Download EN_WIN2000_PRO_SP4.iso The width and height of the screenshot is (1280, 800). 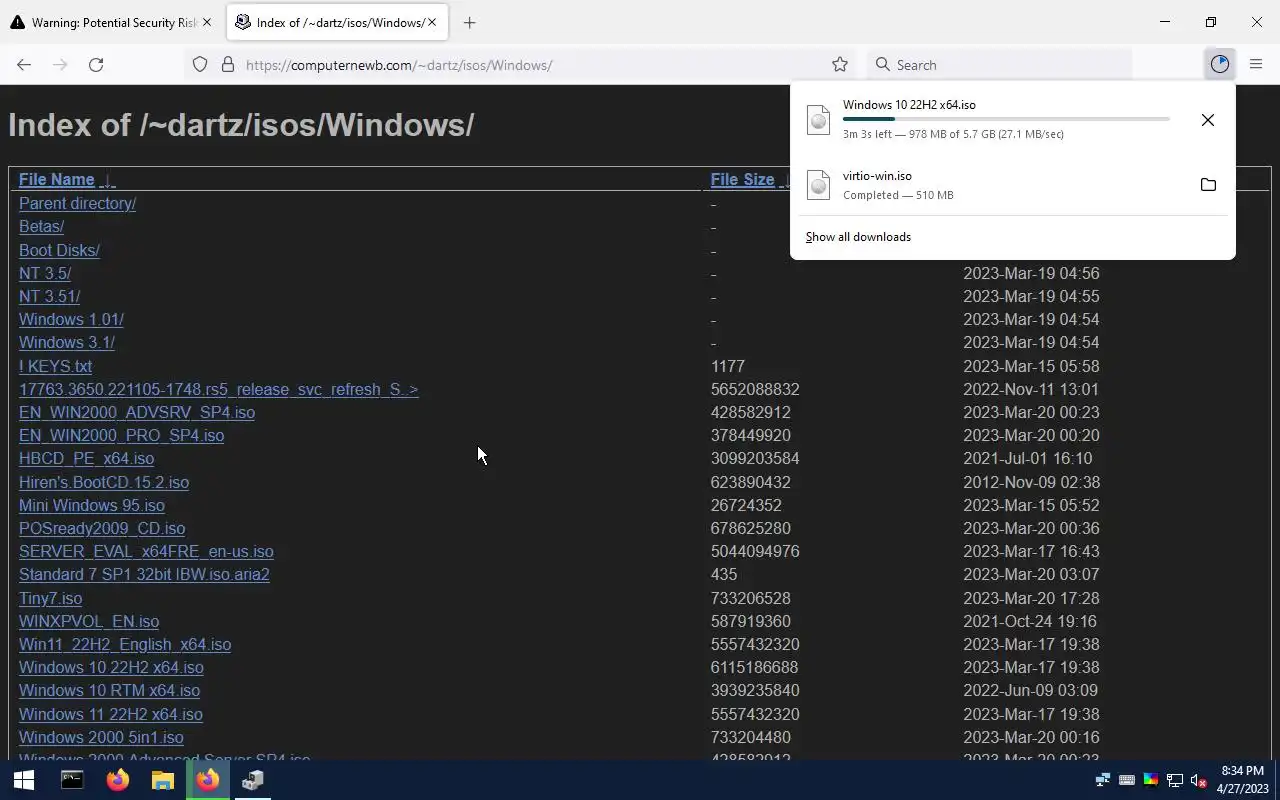tap(121, 435)
